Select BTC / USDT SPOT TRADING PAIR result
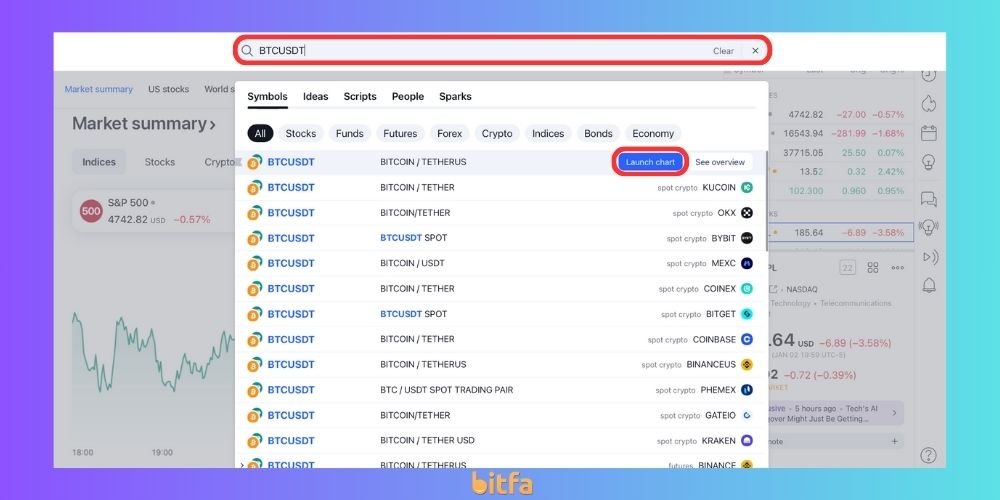 446,390
